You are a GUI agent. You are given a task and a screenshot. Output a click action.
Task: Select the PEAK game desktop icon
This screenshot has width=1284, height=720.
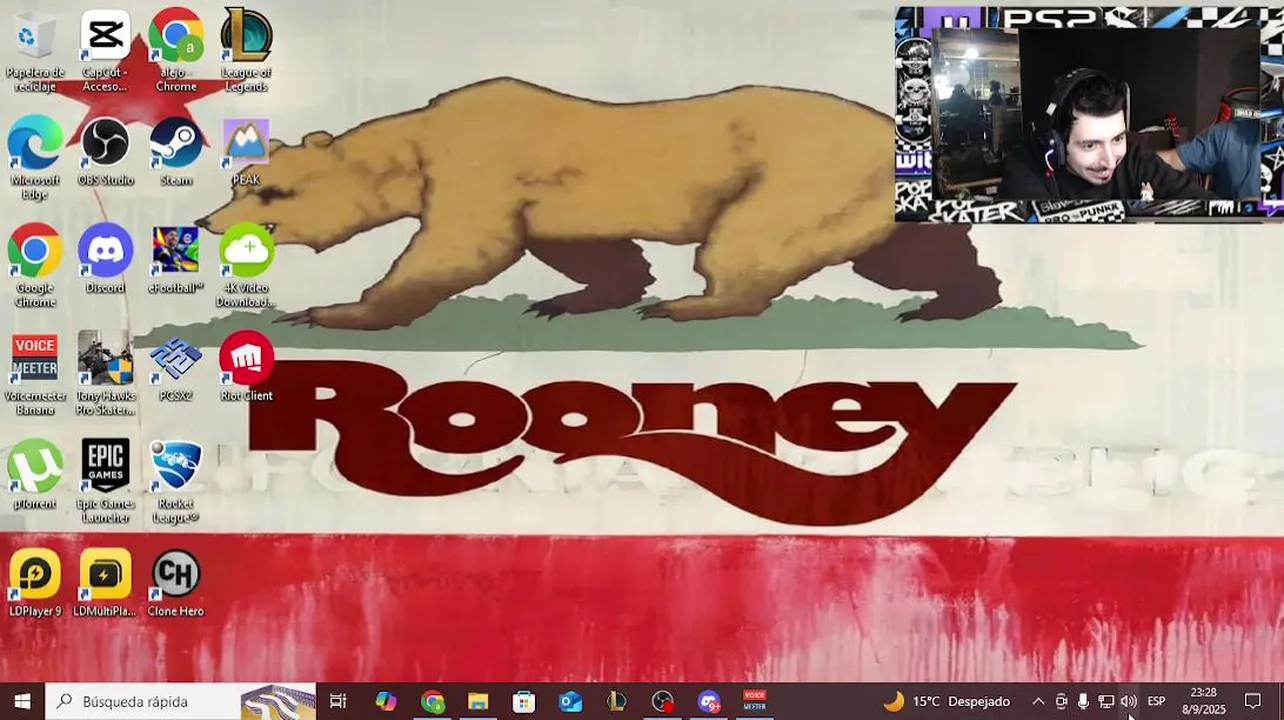(x=246, y=153)
